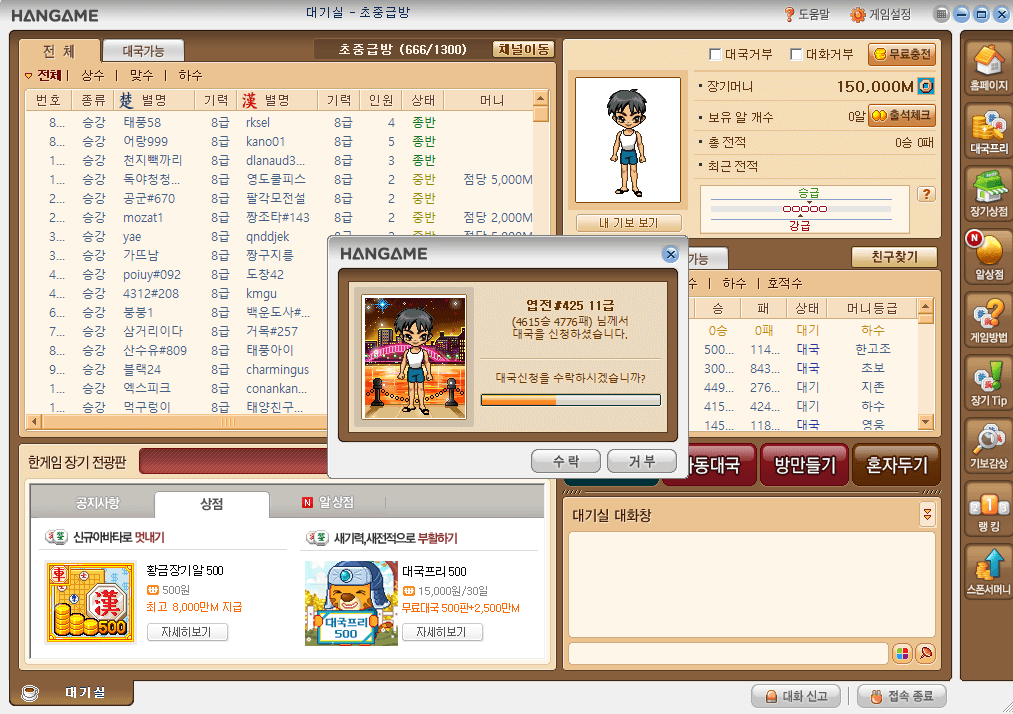Switch to the 대국가능 tab
Screen dimensions: 1013x714
click(x=143, y=51)
